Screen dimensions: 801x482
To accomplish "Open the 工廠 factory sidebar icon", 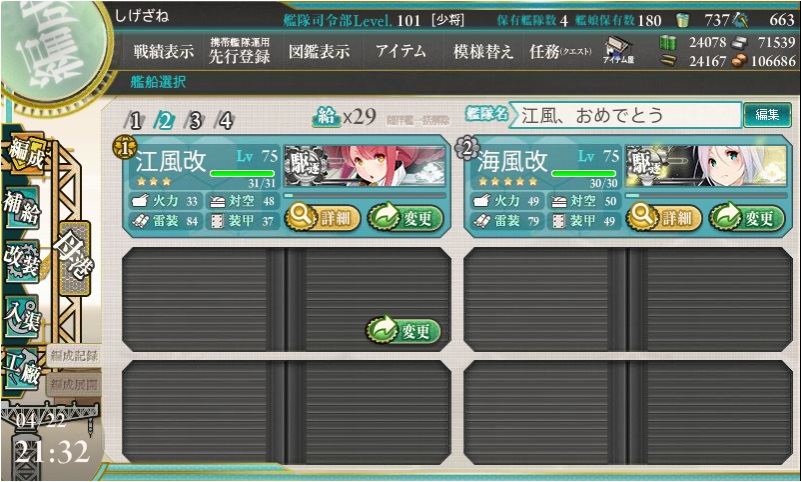I will point(22,370).
